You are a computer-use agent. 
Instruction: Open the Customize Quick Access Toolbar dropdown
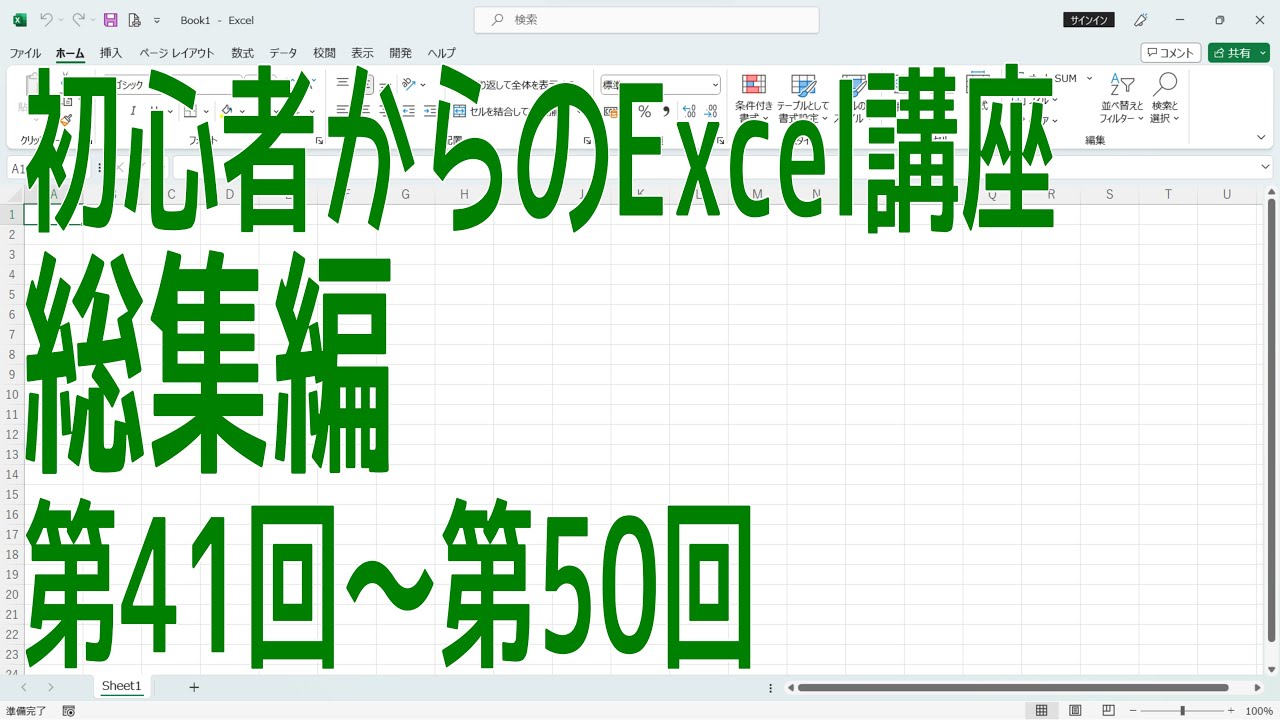[157, 20]
